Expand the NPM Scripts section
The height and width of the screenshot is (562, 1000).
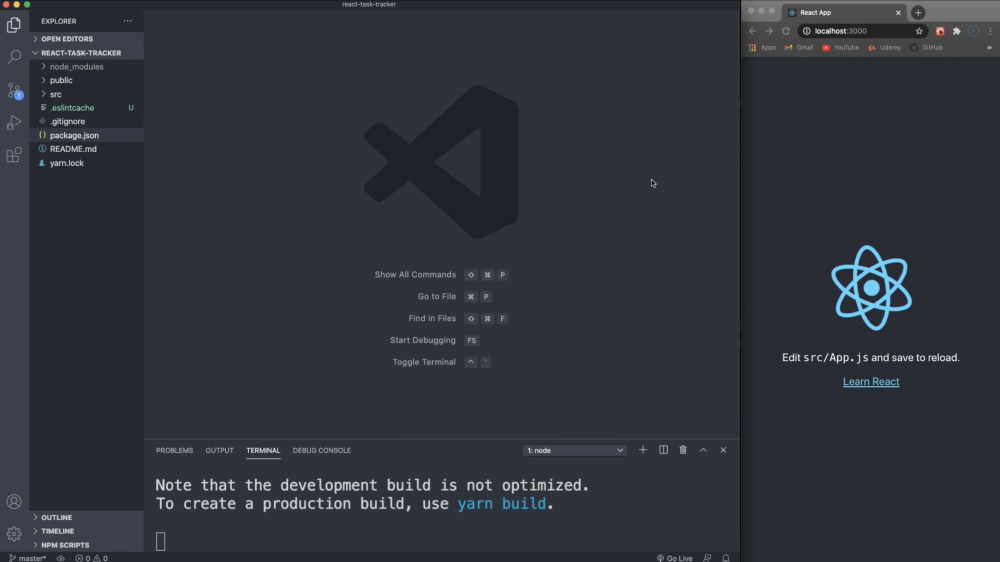65,545
